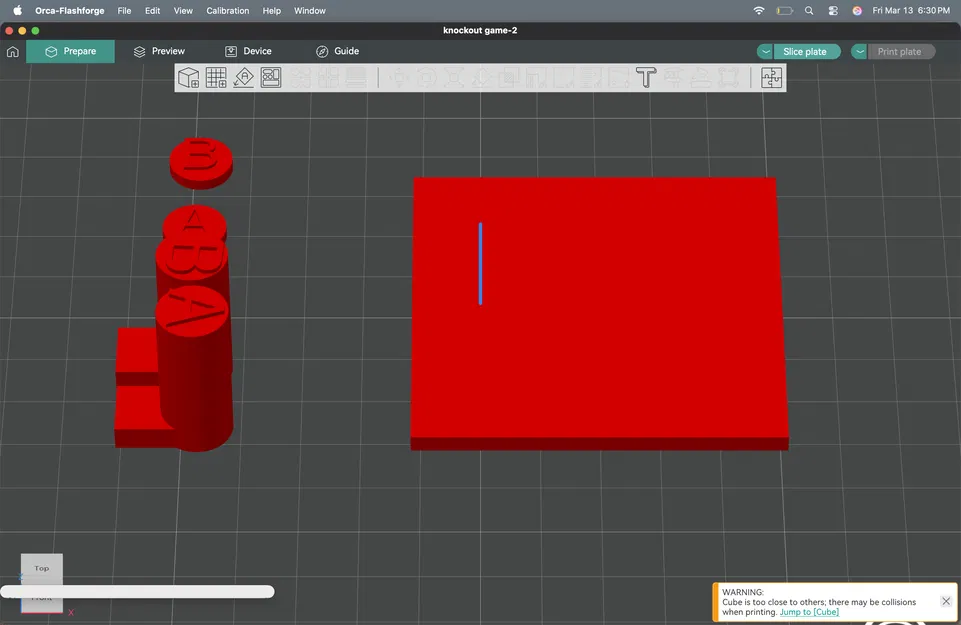Select the Text shape tool
The image size is (961, 625).
click(646, 78)
